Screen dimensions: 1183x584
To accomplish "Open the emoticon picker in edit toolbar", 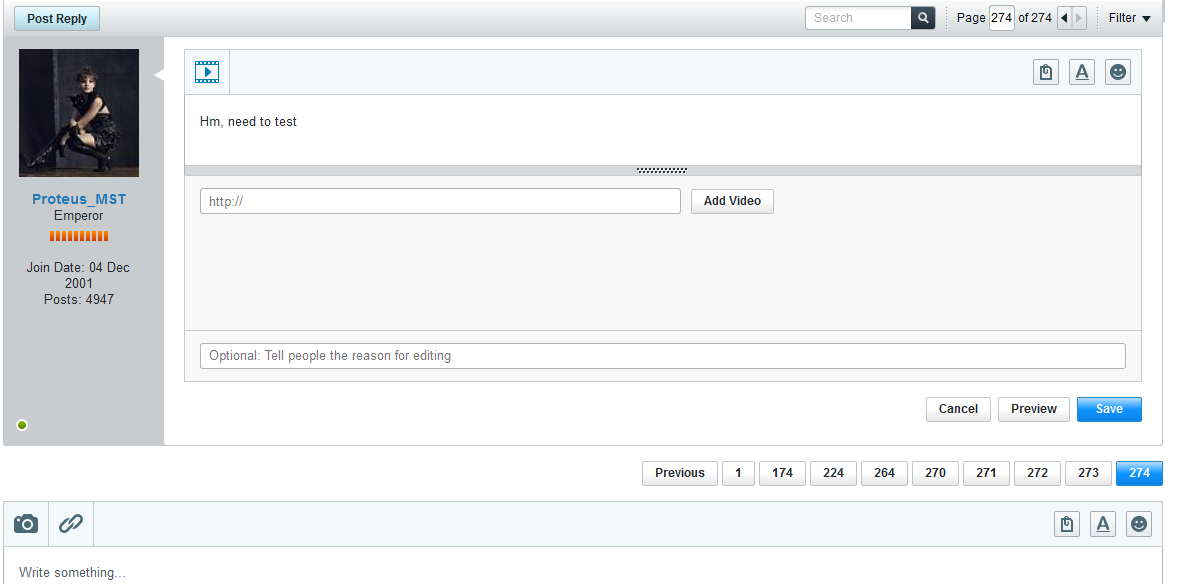I will click(x=1117, y=72).
